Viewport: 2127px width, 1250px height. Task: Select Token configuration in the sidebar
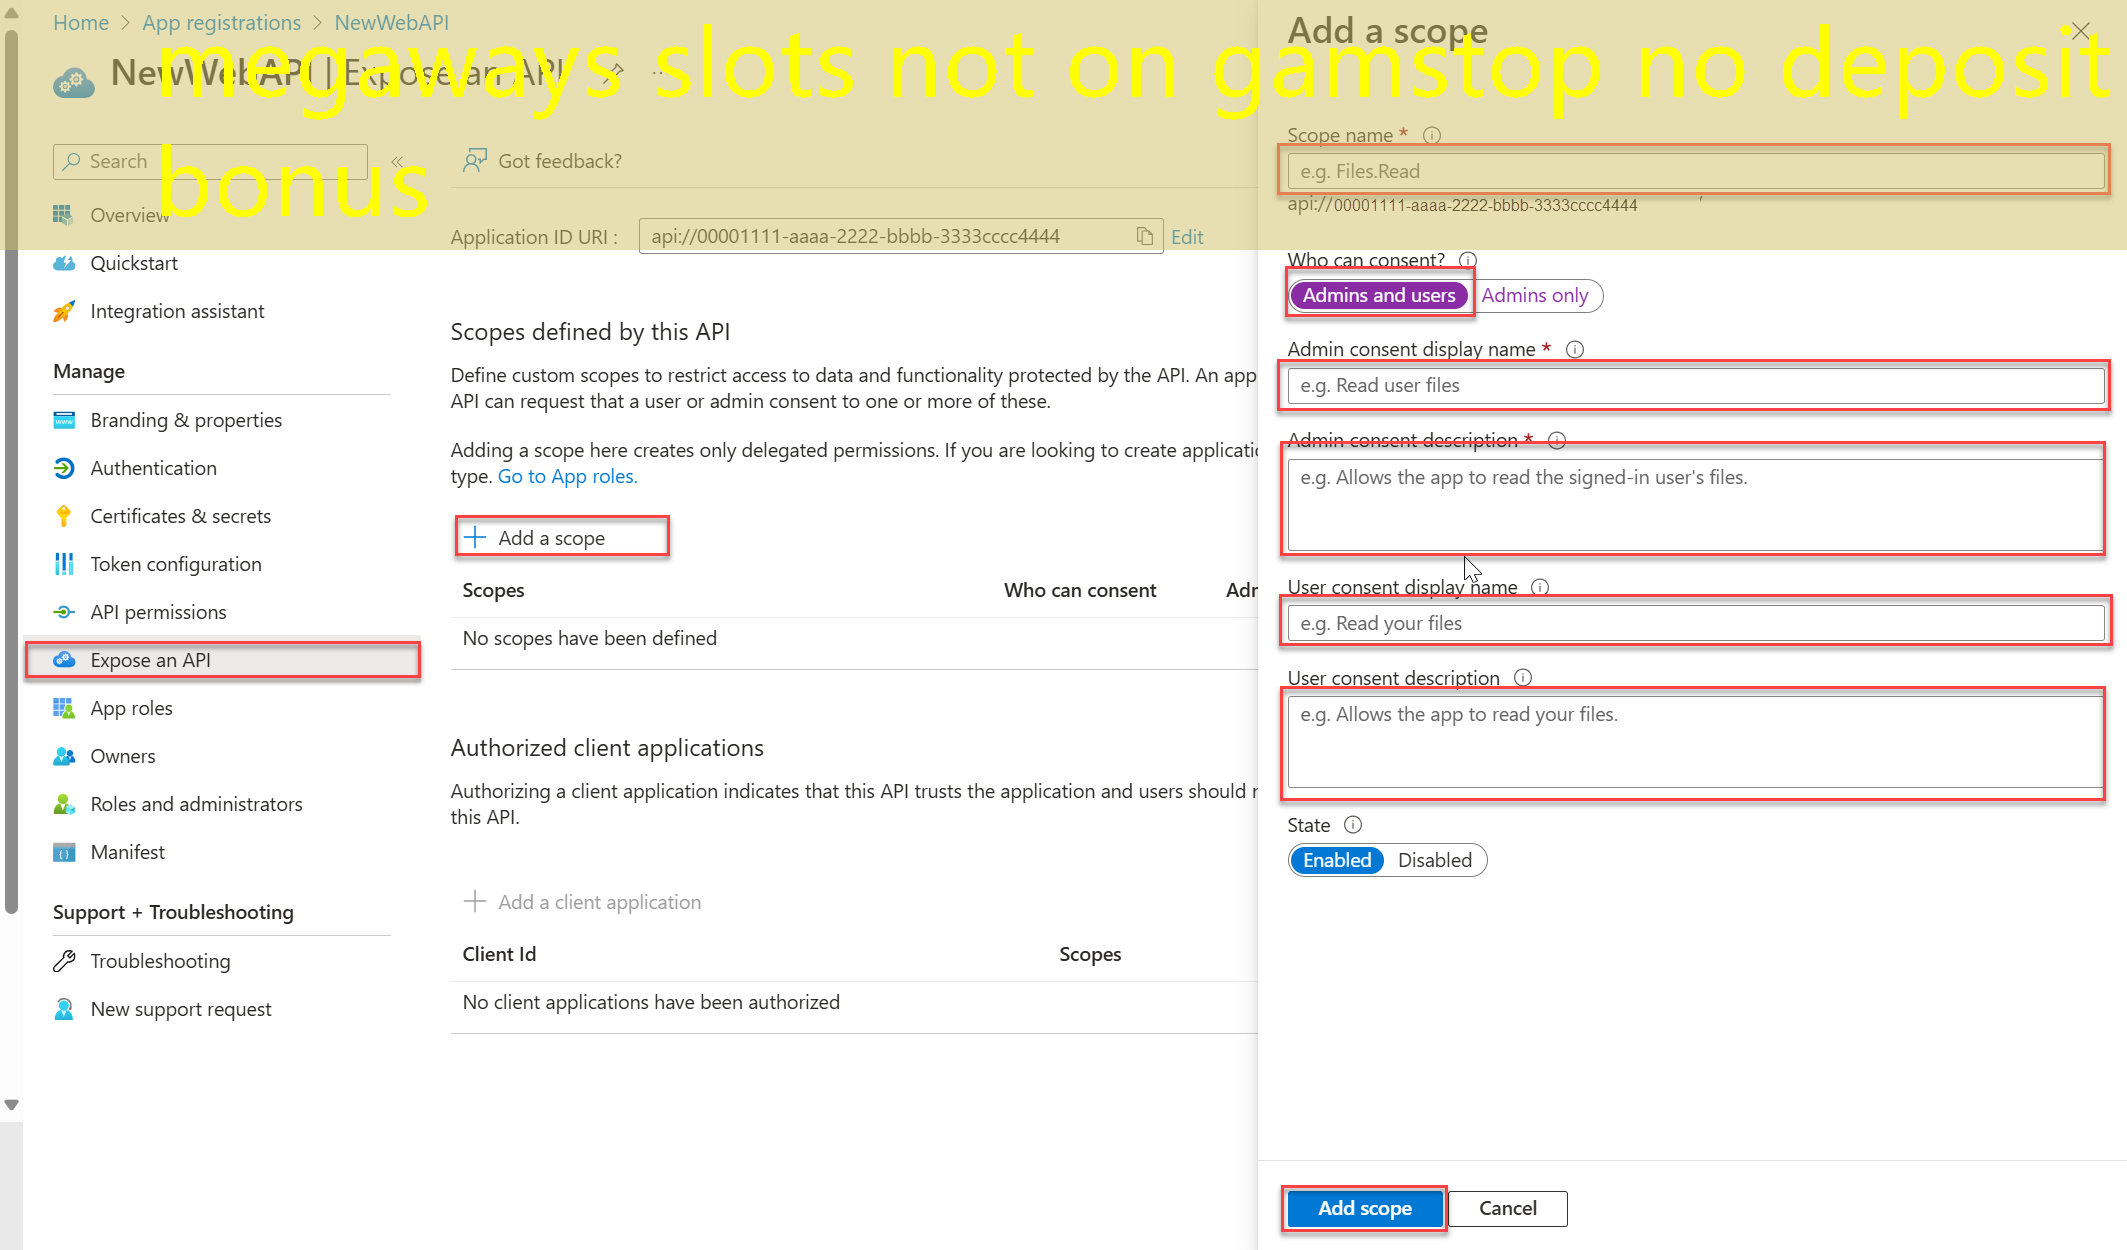[175, 563]
